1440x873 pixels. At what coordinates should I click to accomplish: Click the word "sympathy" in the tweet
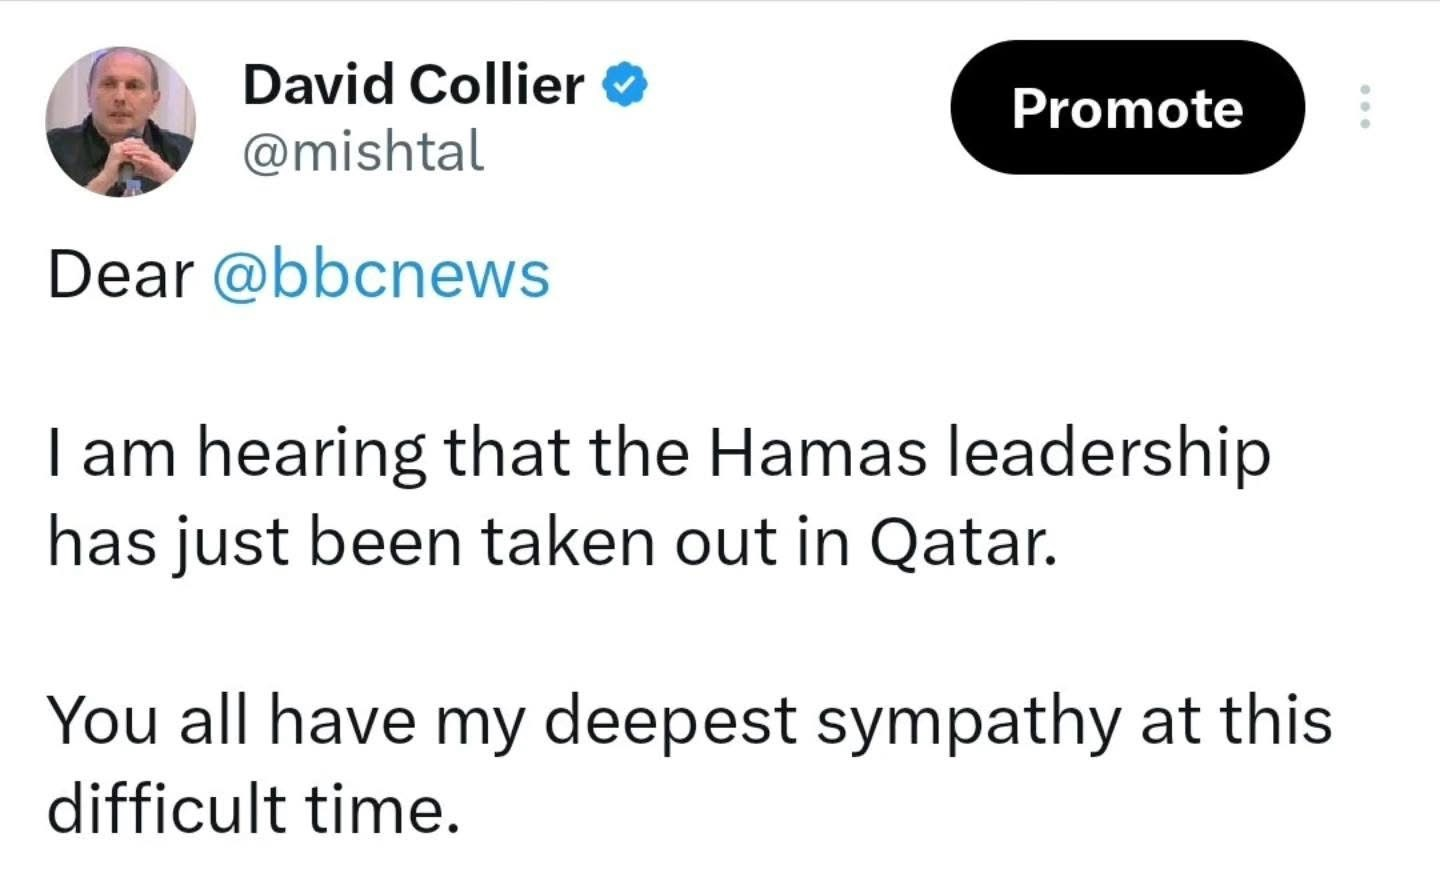coord(968,722)
